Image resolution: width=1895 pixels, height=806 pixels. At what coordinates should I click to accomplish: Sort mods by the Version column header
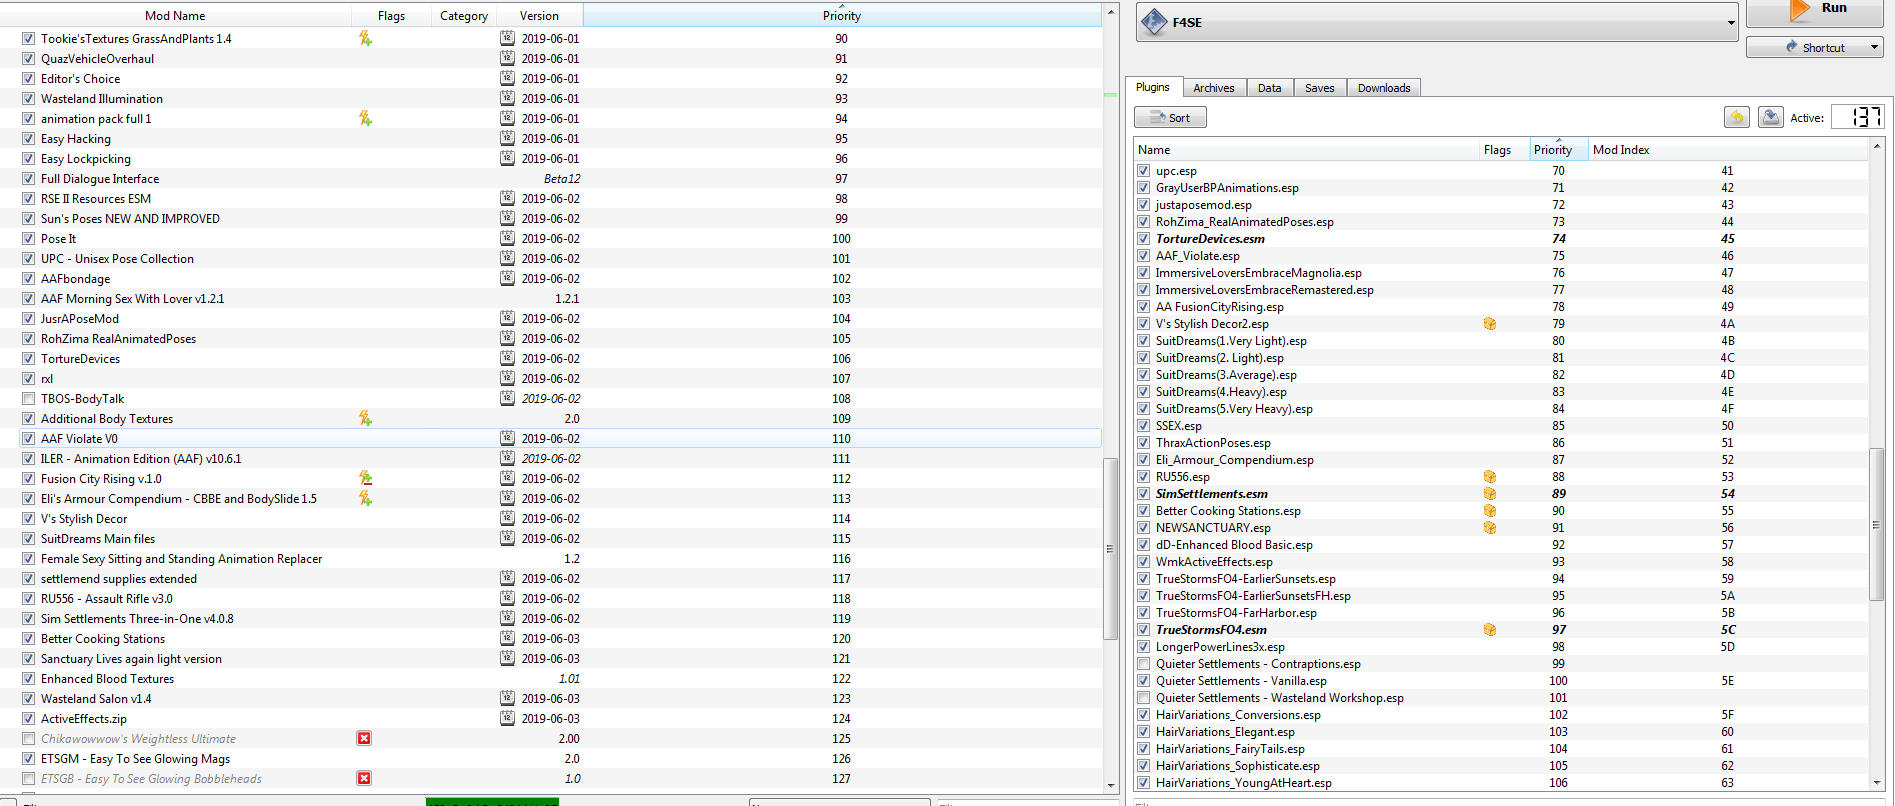tap(539, 15)
